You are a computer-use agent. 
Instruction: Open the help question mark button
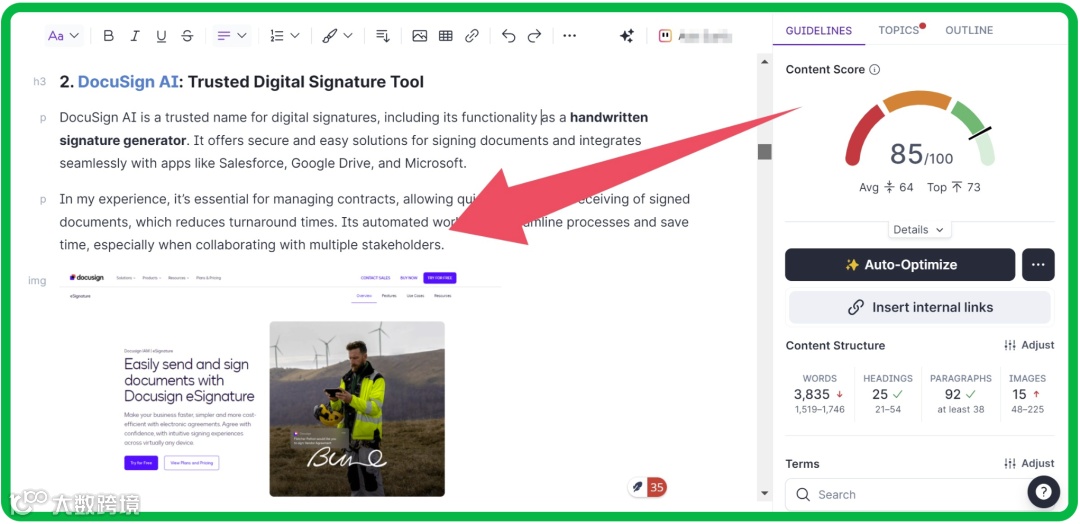(x=1043, y=492)
